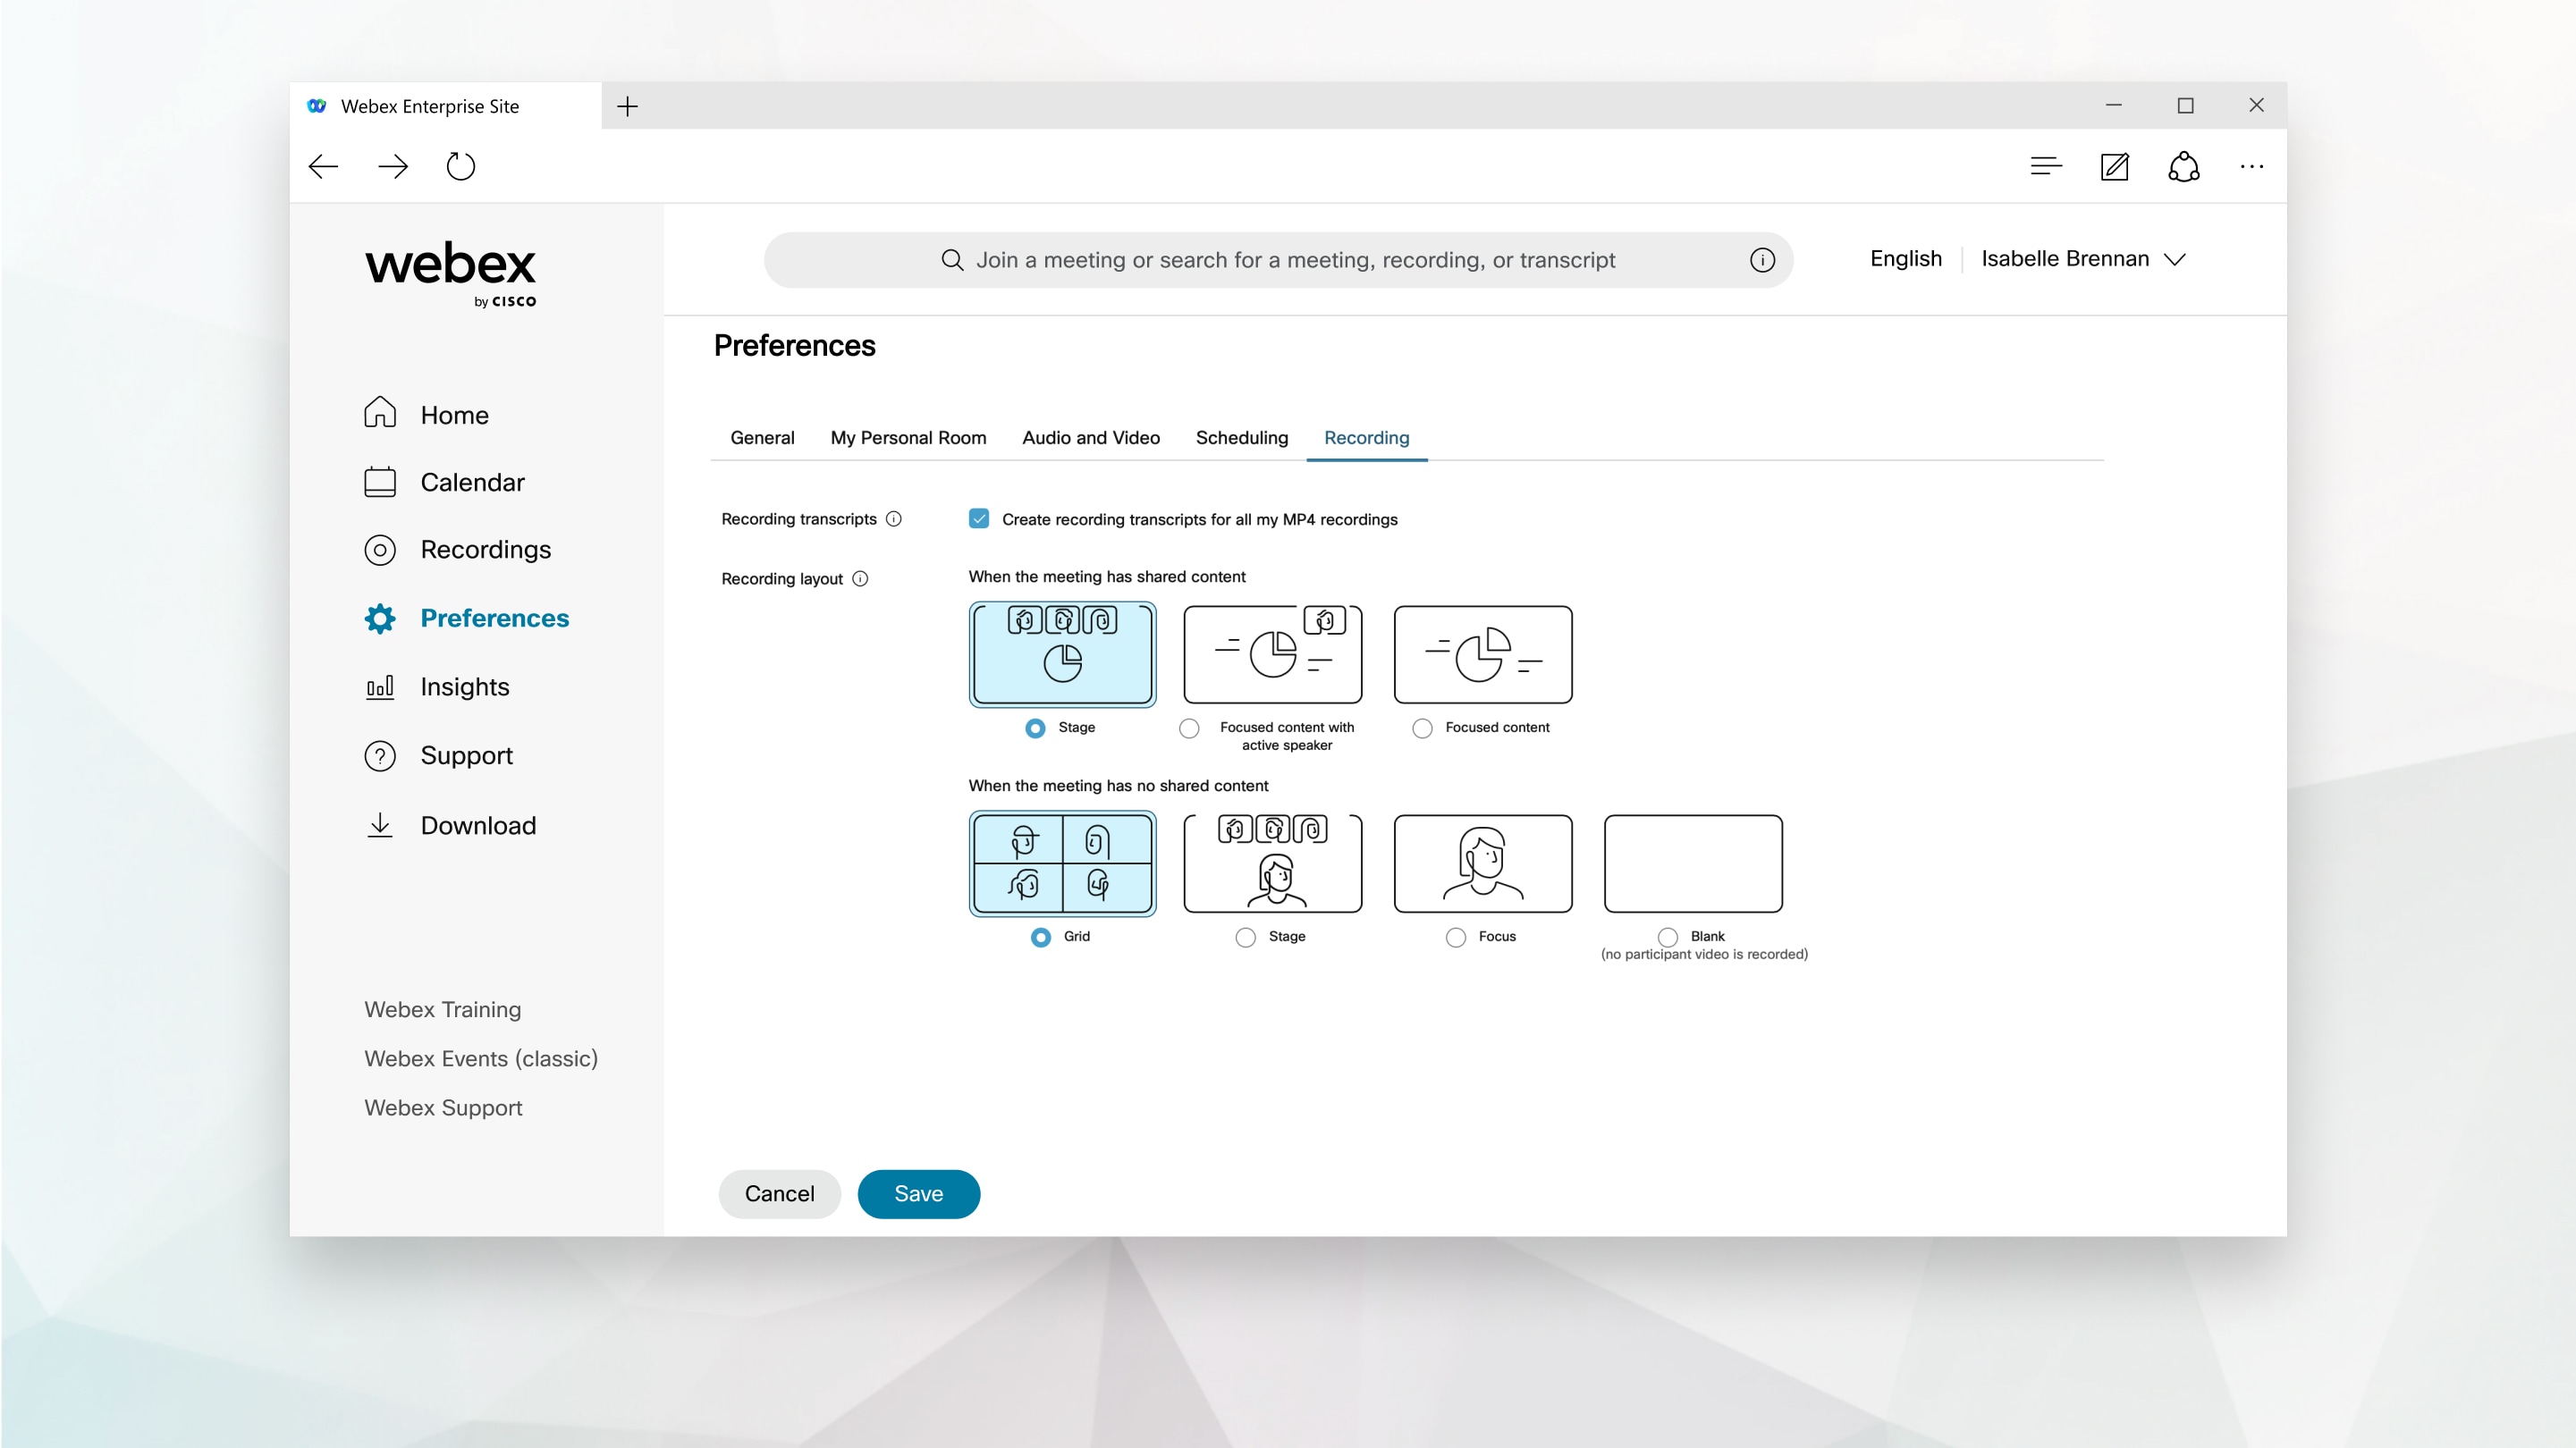Change the language from English
The height and width of the screenshot is (1448, 2576).
pyautogui.click(x=1905, y=259)
